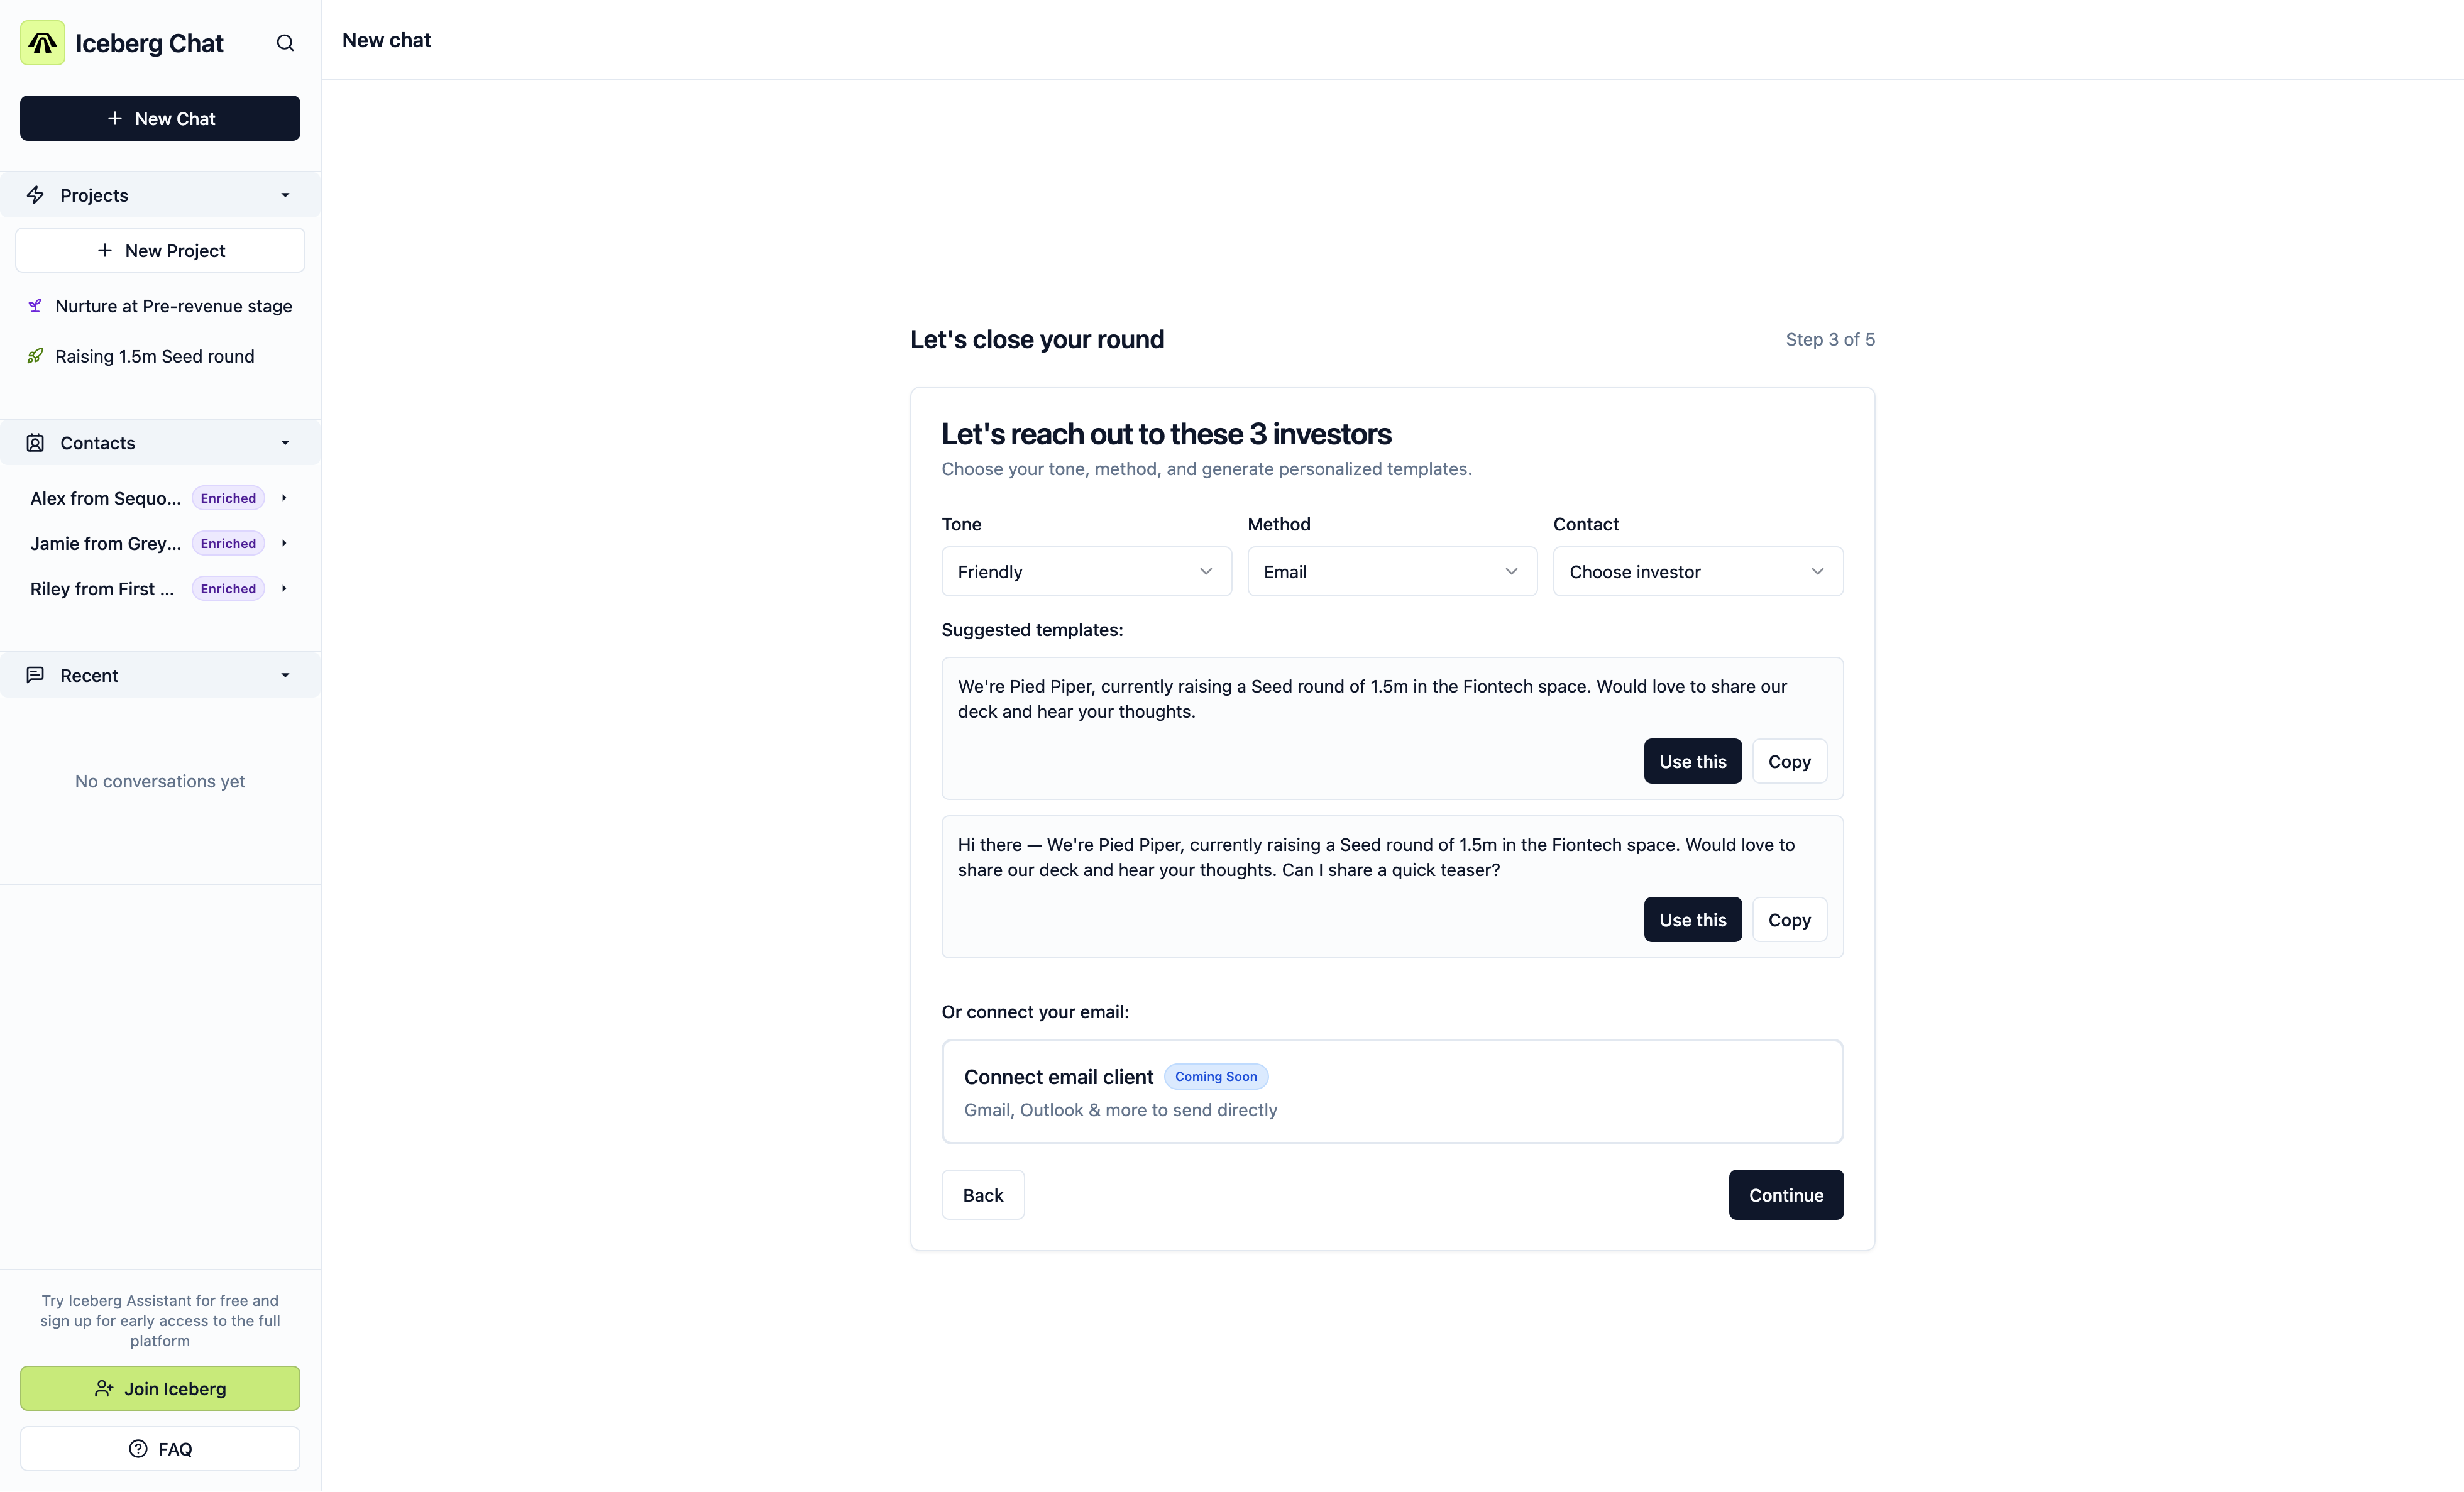Click the rocket icon beside Raising 1.5m Seed round
The width and height of the screenshot is (2464, 1492).
click(36, 356)
